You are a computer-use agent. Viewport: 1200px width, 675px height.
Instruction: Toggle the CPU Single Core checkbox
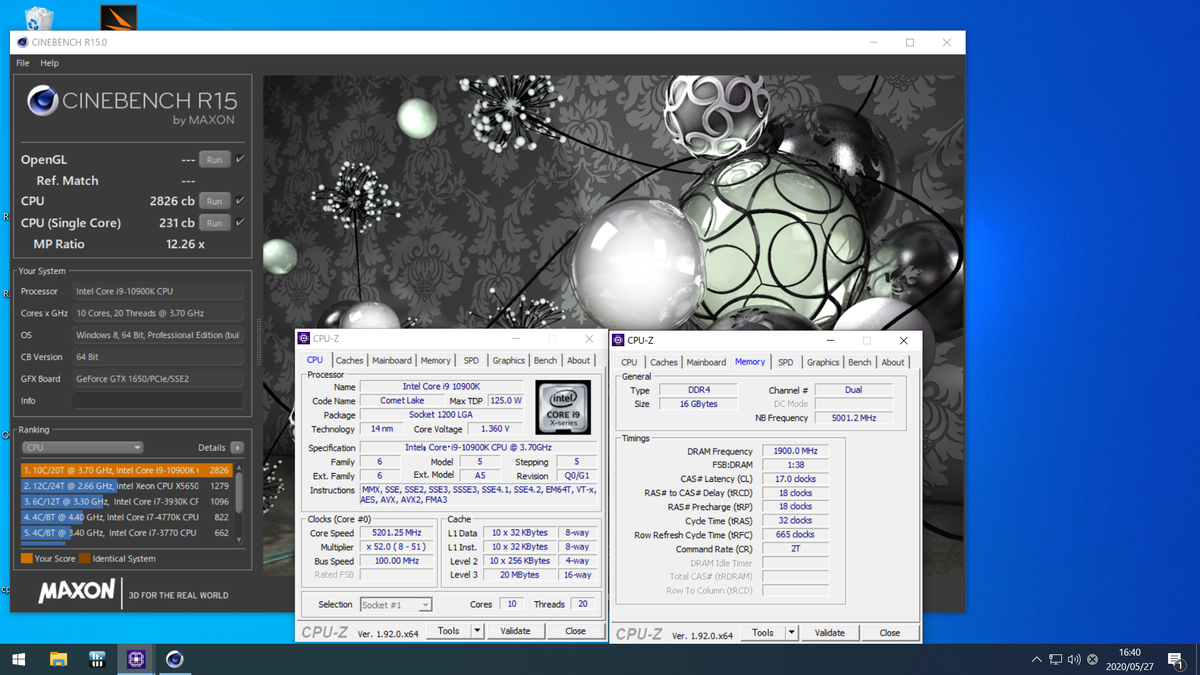point(240,222)
